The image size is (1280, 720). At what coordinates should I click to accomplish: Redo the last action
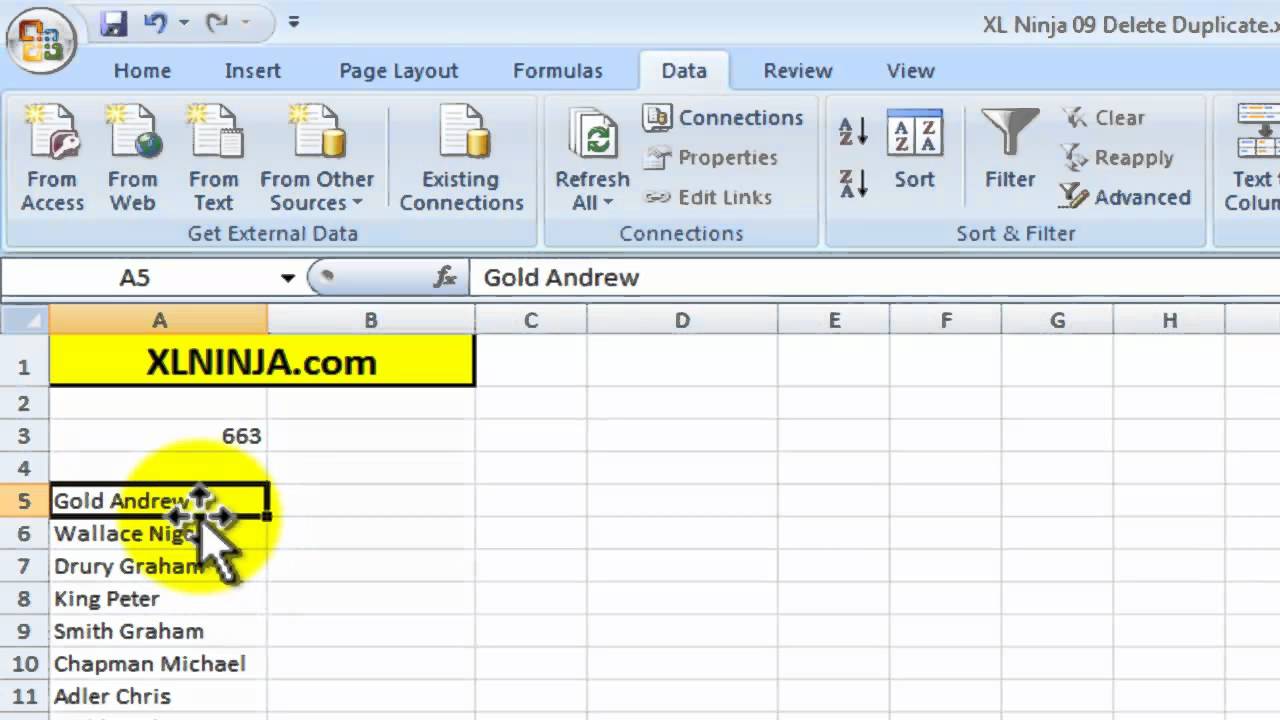217,22
